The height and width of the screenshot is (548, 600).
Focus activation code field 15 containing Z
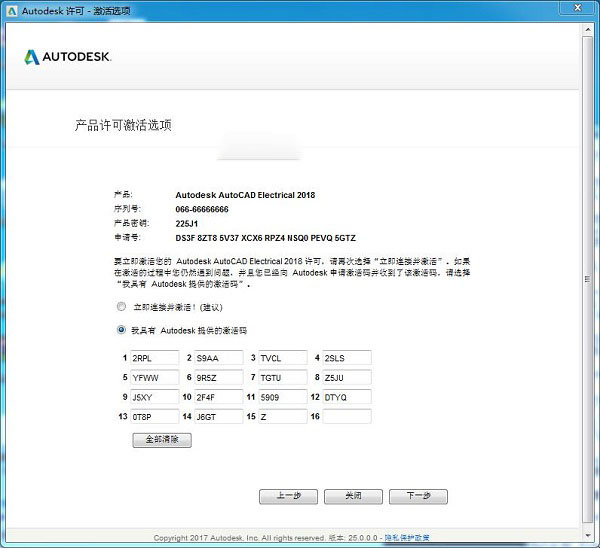tap(282, 416)
